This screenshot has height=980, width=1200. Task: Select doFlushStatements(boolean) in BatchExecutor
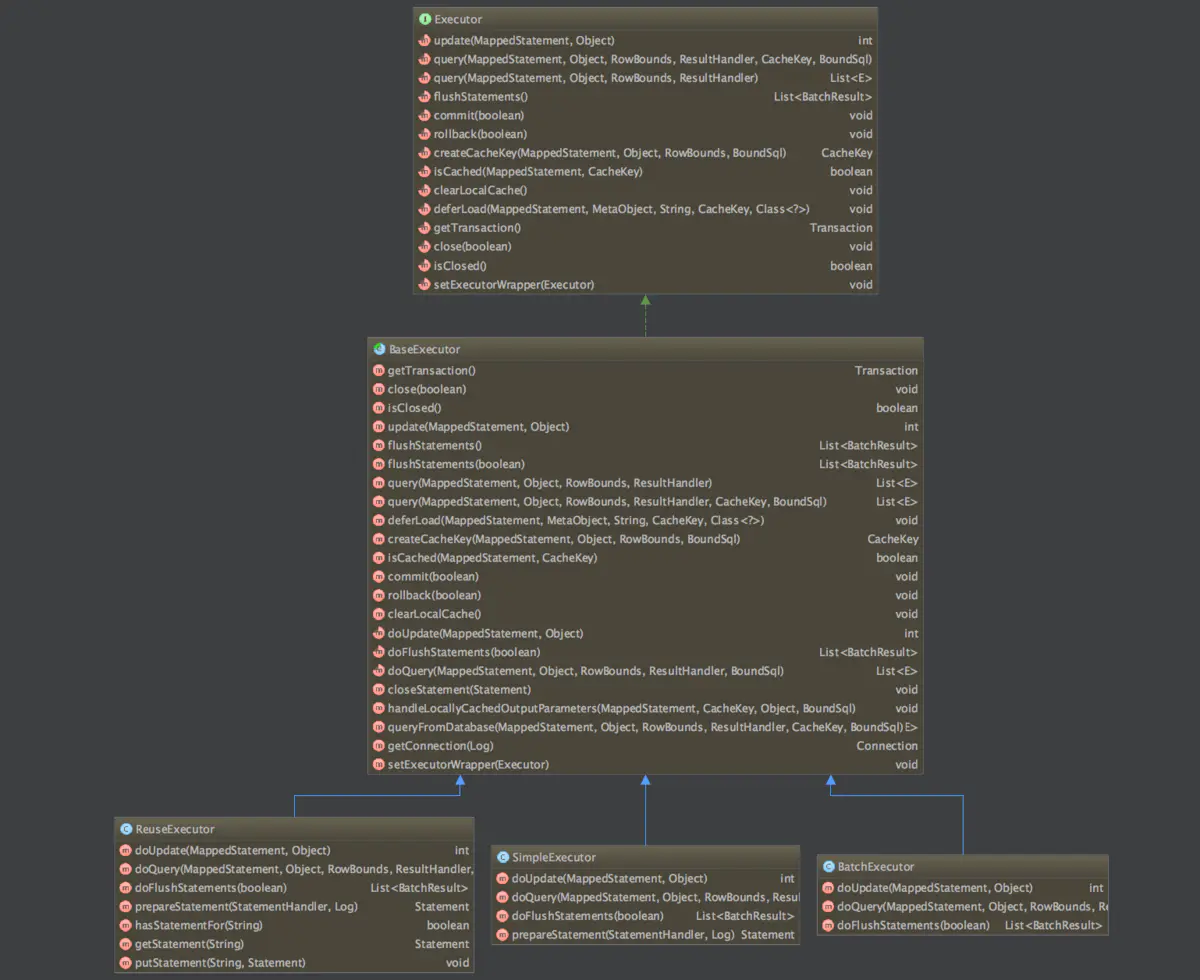[x=913, y=926]
